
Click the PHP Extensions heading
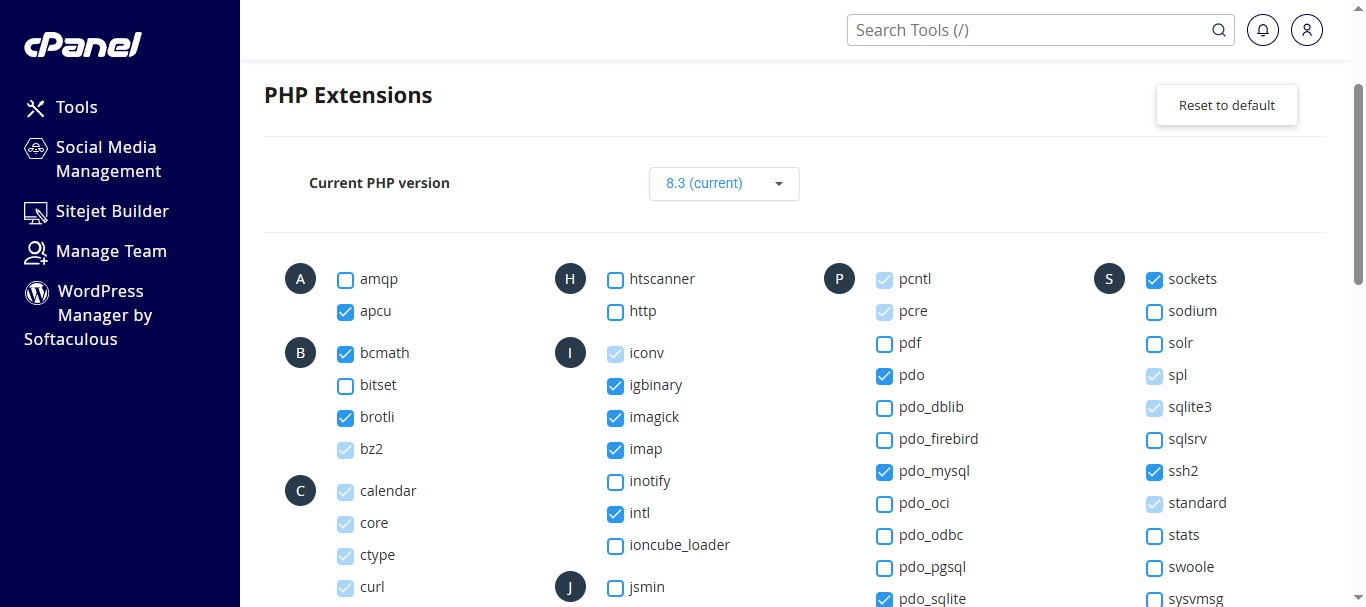[348, 96]
